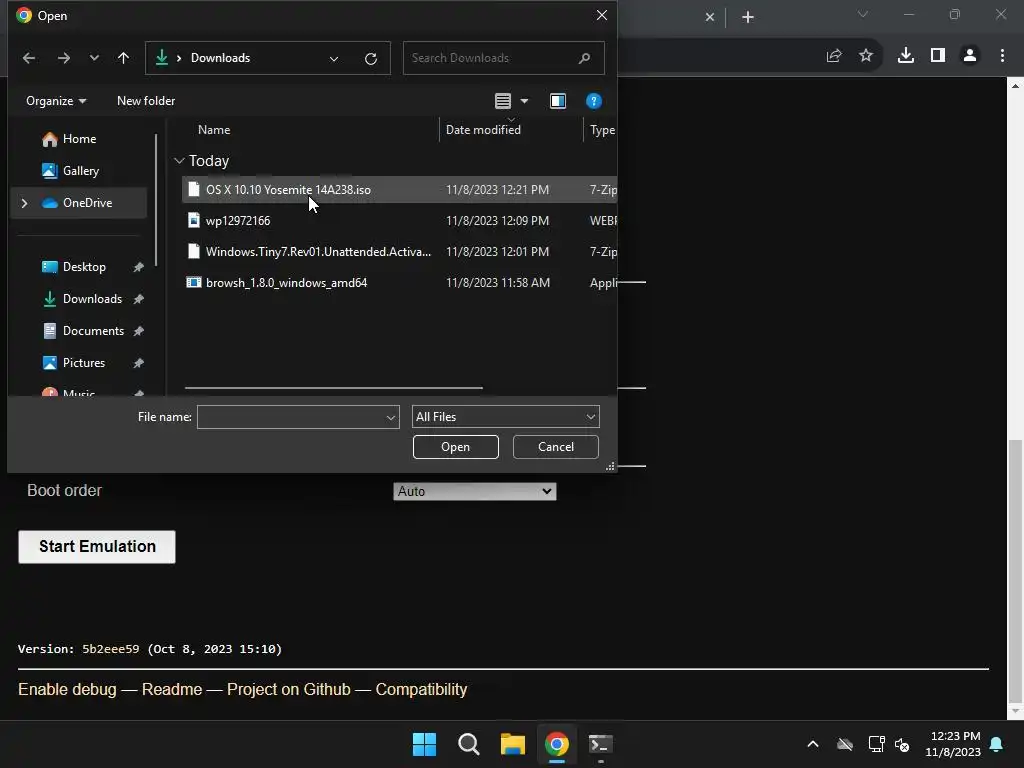The height and width of the screenshot is (768, 1024).
Task: Open taskbar Search
Action: [468, 744]
